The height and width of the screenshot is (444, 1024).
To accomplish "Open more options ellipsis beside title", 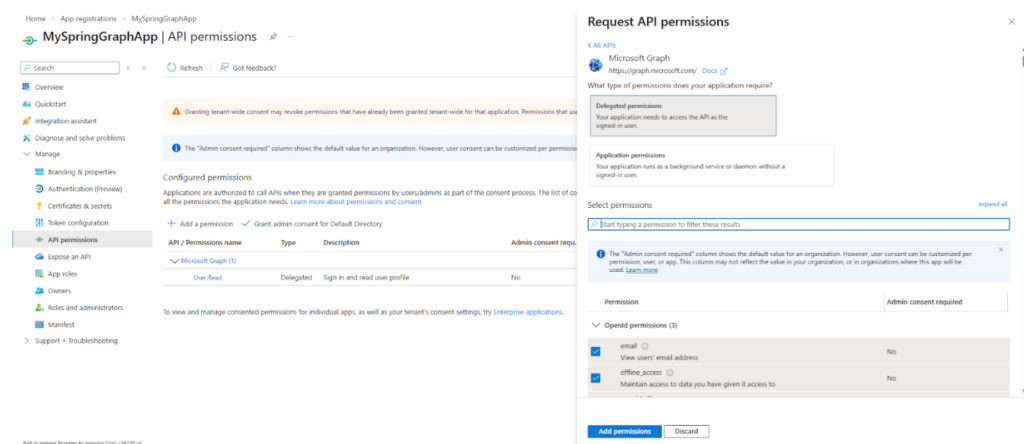I will tap(290, 37).
